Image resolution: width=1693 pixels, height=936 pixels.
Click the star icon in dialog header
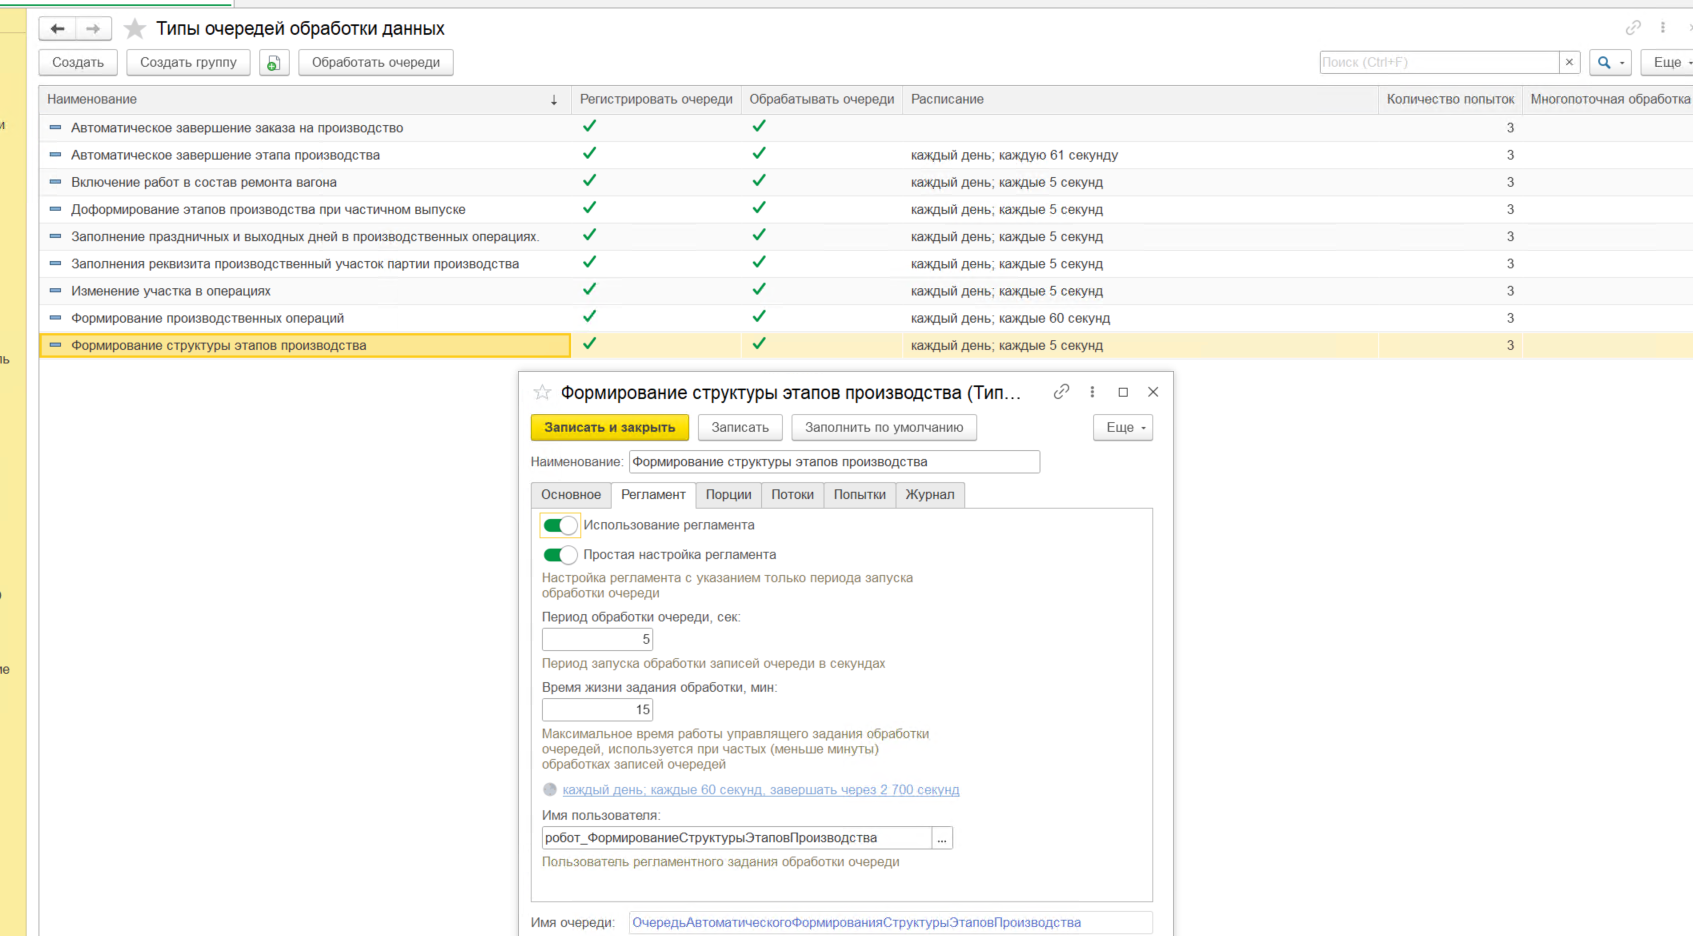542,392
